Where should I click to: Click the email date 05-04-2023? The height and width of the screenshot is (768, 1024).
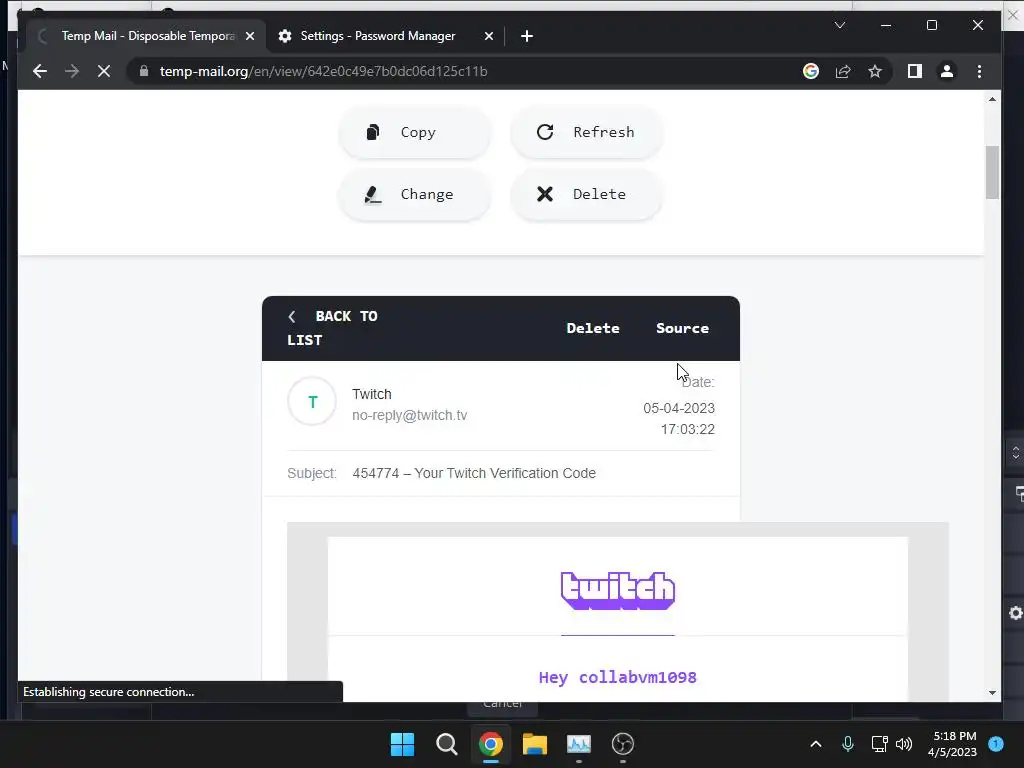(679, 408)
